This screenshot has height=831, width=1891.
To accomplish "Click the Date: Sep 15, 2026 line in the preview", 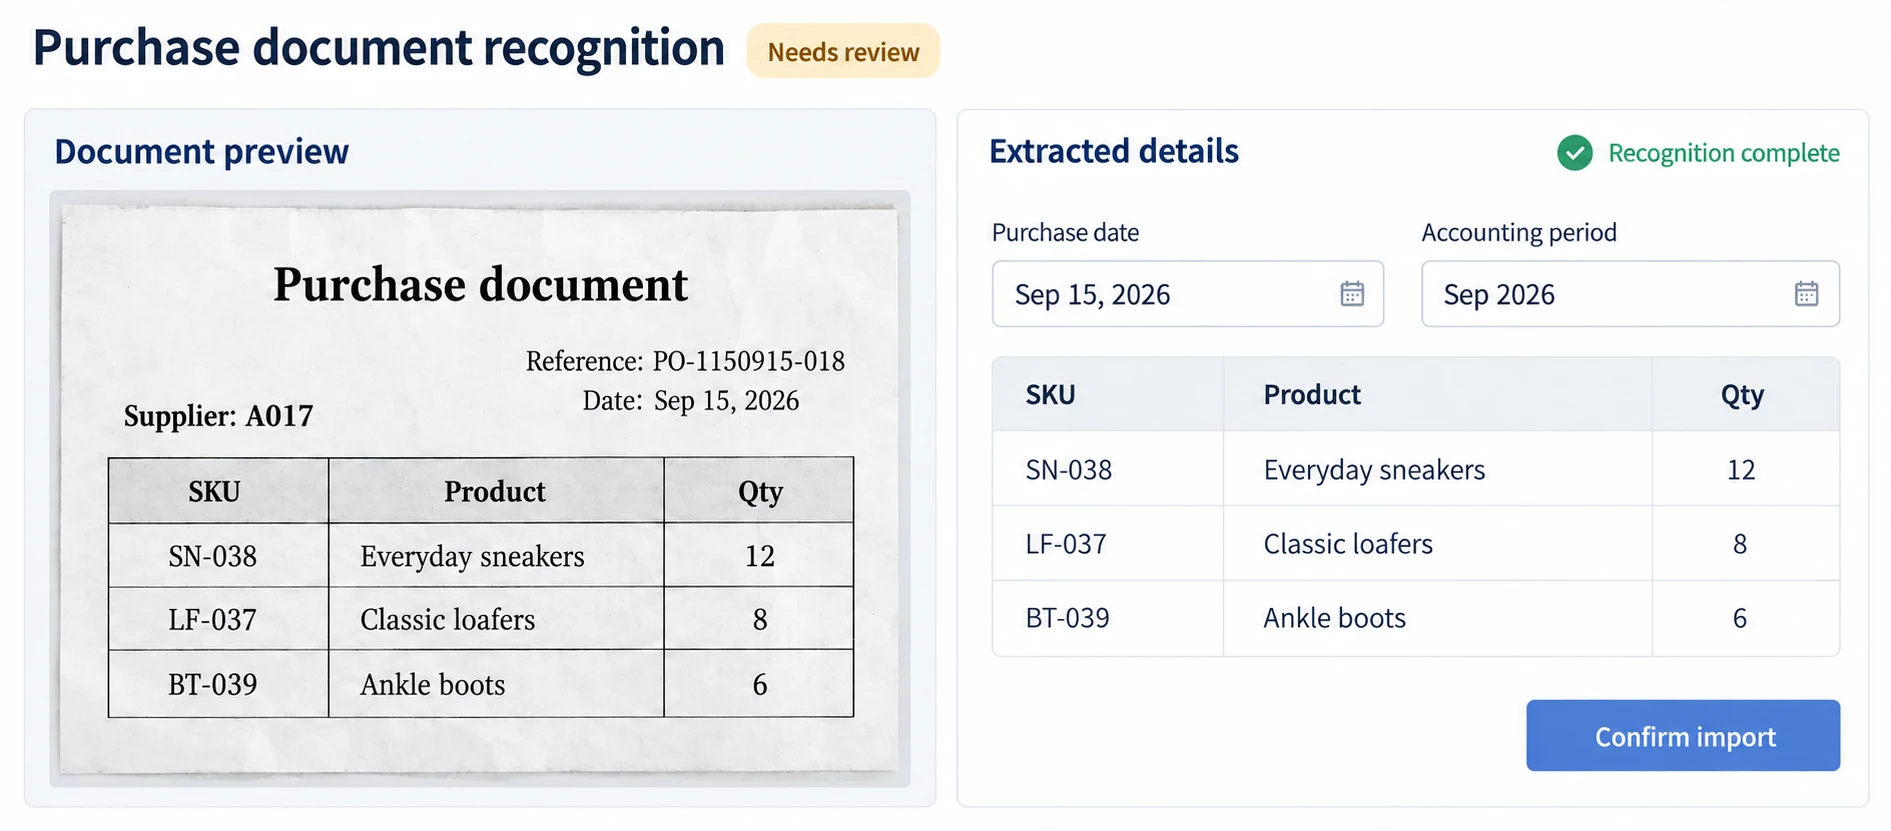I will coord(691,401).
